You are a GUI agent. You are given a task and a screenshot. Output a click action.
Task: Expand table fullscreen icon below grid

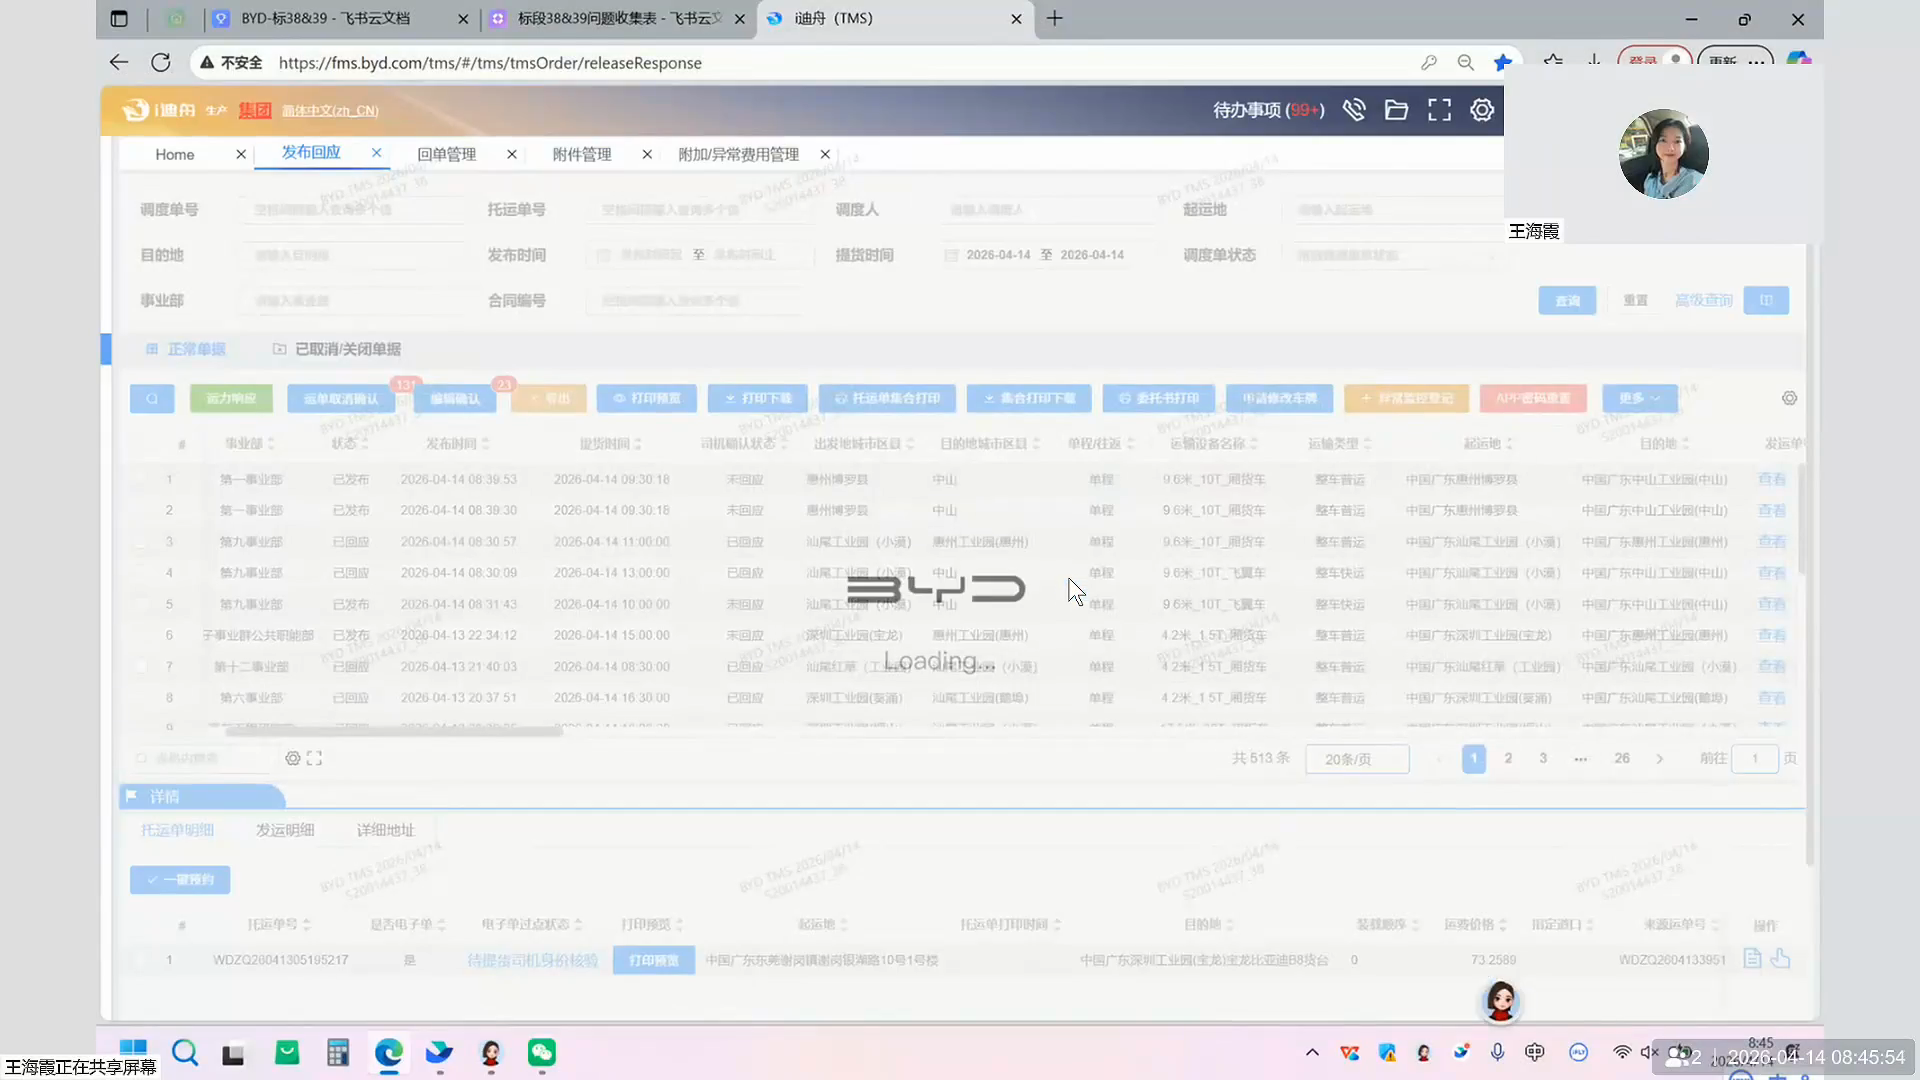[315, 758]
